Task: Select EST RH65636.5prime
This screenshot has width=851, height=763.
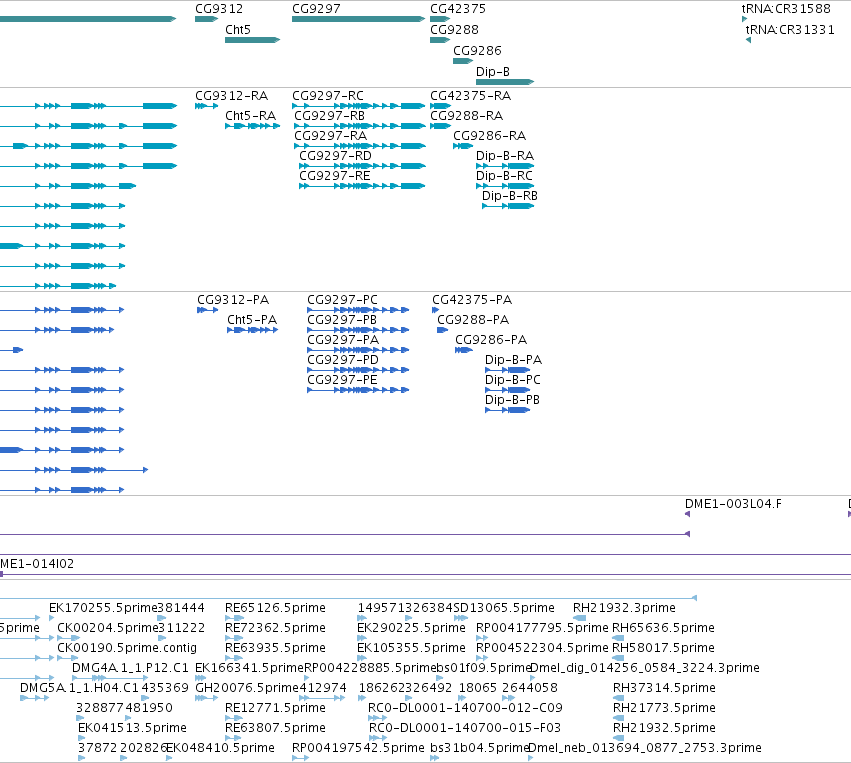Action: 663,628
